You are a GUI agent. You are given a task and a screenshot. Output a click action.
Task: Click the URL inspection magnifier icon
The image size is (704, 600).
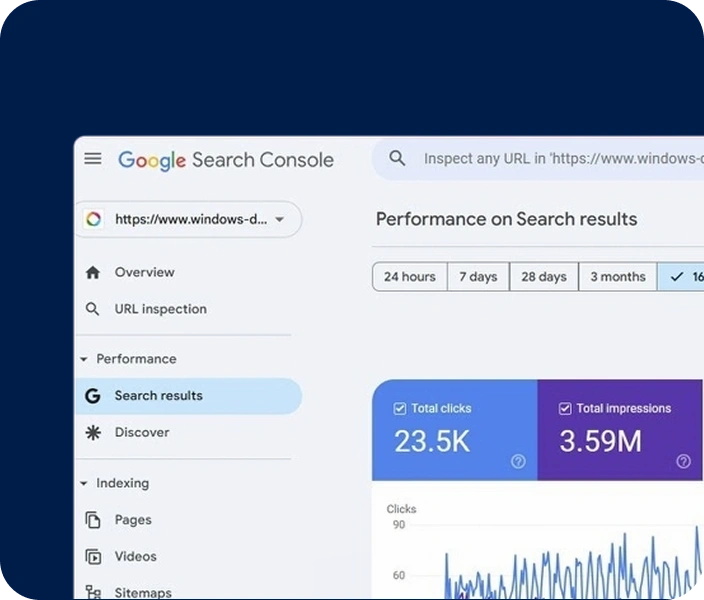point(93,309)
